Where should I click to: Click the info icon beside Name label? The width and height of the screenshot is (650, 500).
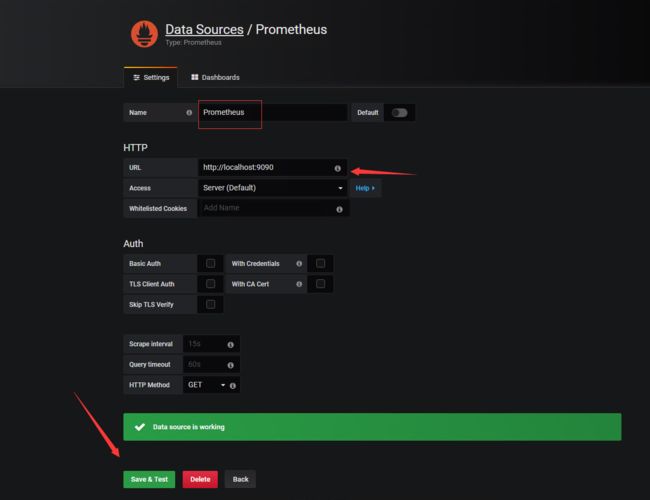click(189, 112)
